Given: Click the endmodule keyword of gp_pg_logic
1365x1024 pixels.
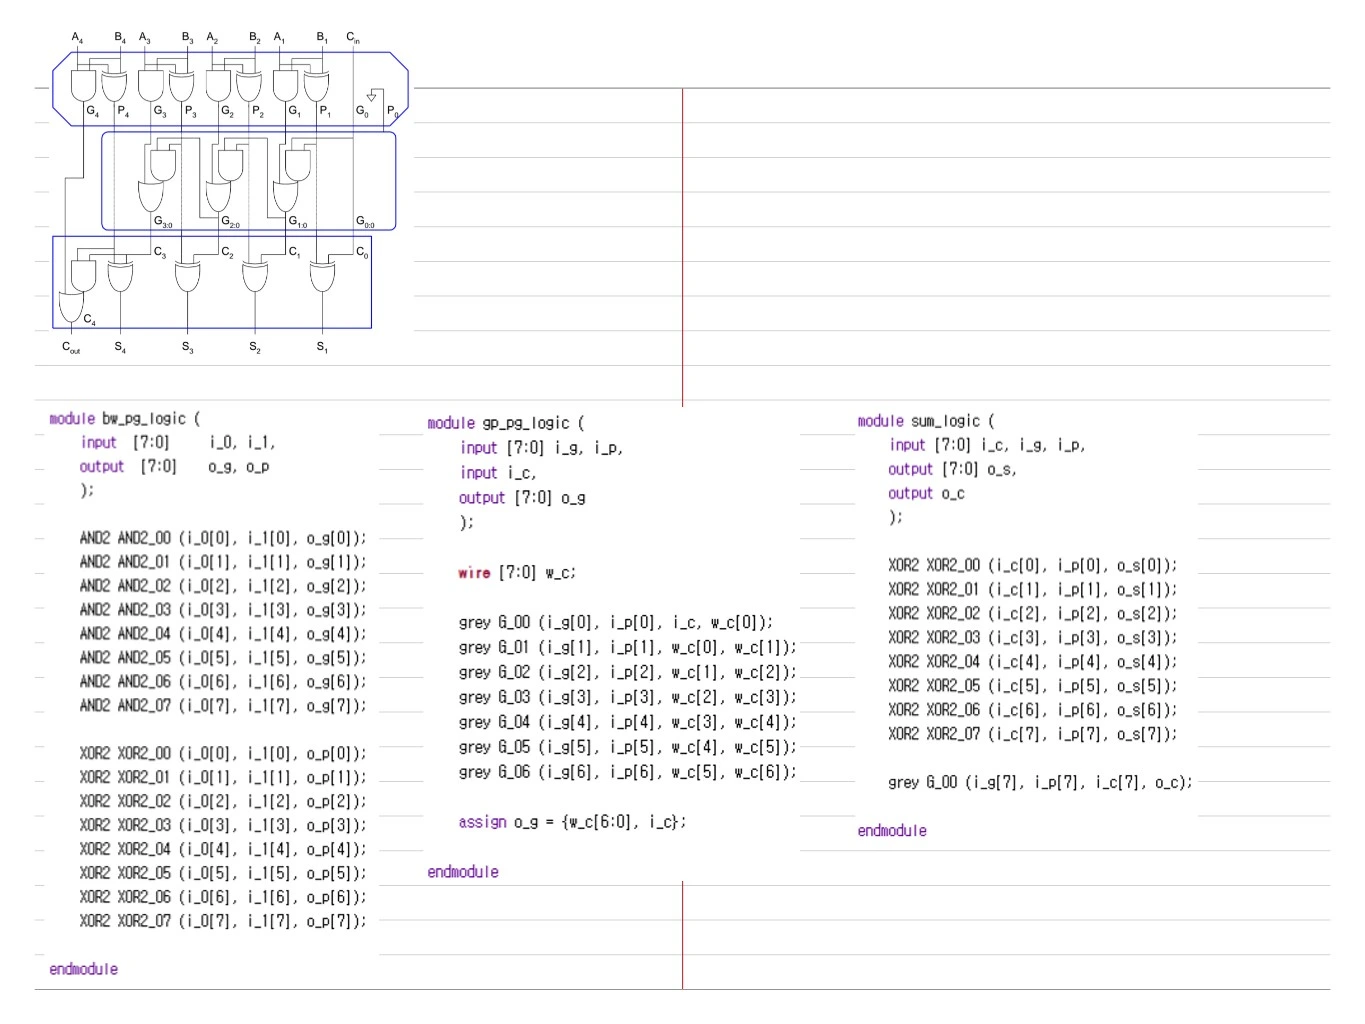Looking at the screenshot, I should click(x=463, y=872).
